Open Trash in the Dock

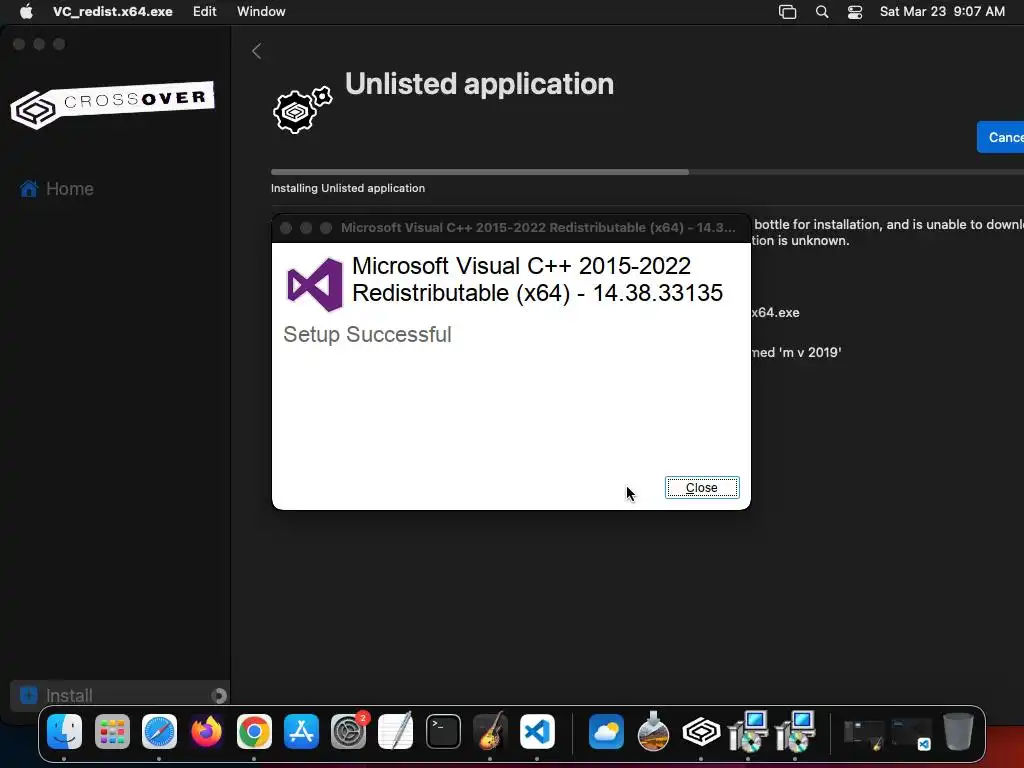pyautogui.click(x=957, y=731)
